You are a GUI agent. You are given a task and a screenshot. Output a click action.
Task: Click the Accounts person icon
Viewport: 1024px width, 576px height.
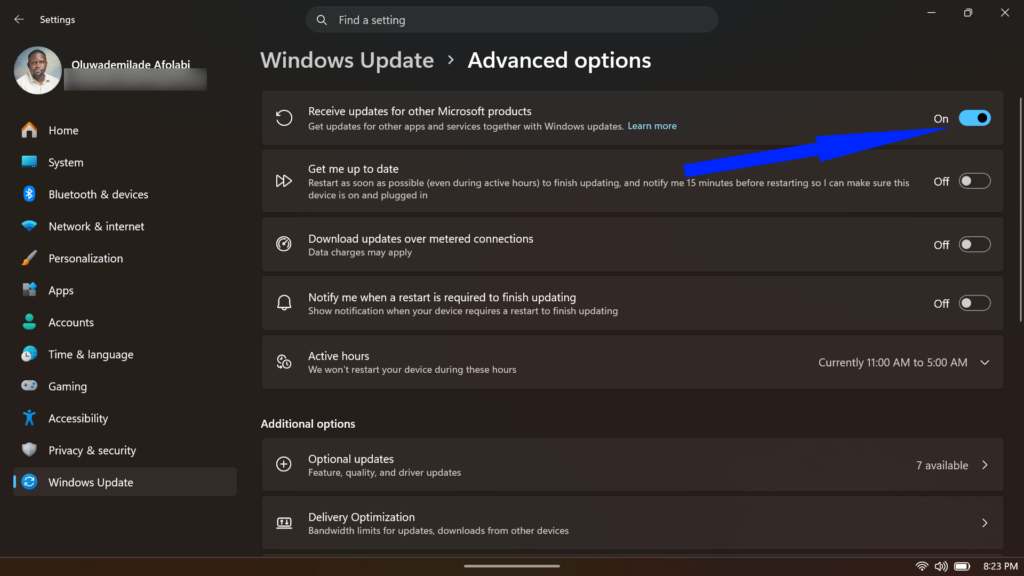29,322
